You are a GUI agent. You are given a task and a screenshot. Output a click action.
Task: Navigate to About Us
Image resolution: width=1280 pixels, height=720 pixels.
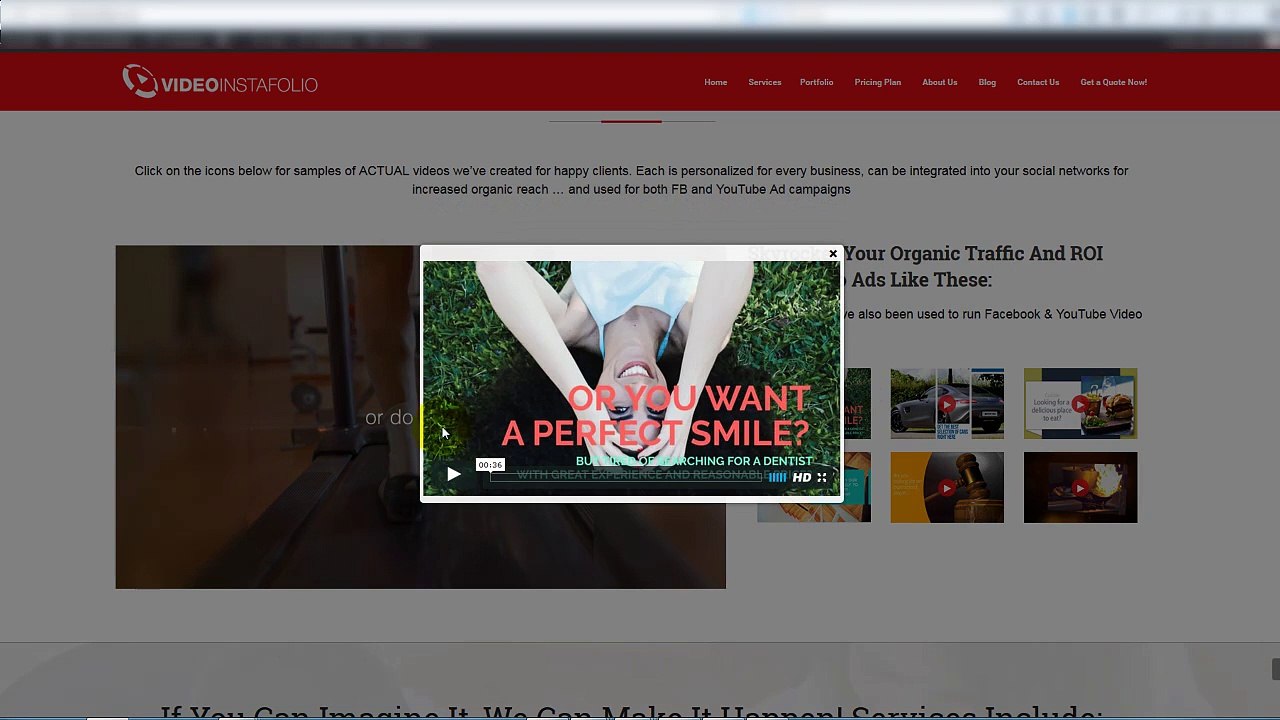coord(940,82)
